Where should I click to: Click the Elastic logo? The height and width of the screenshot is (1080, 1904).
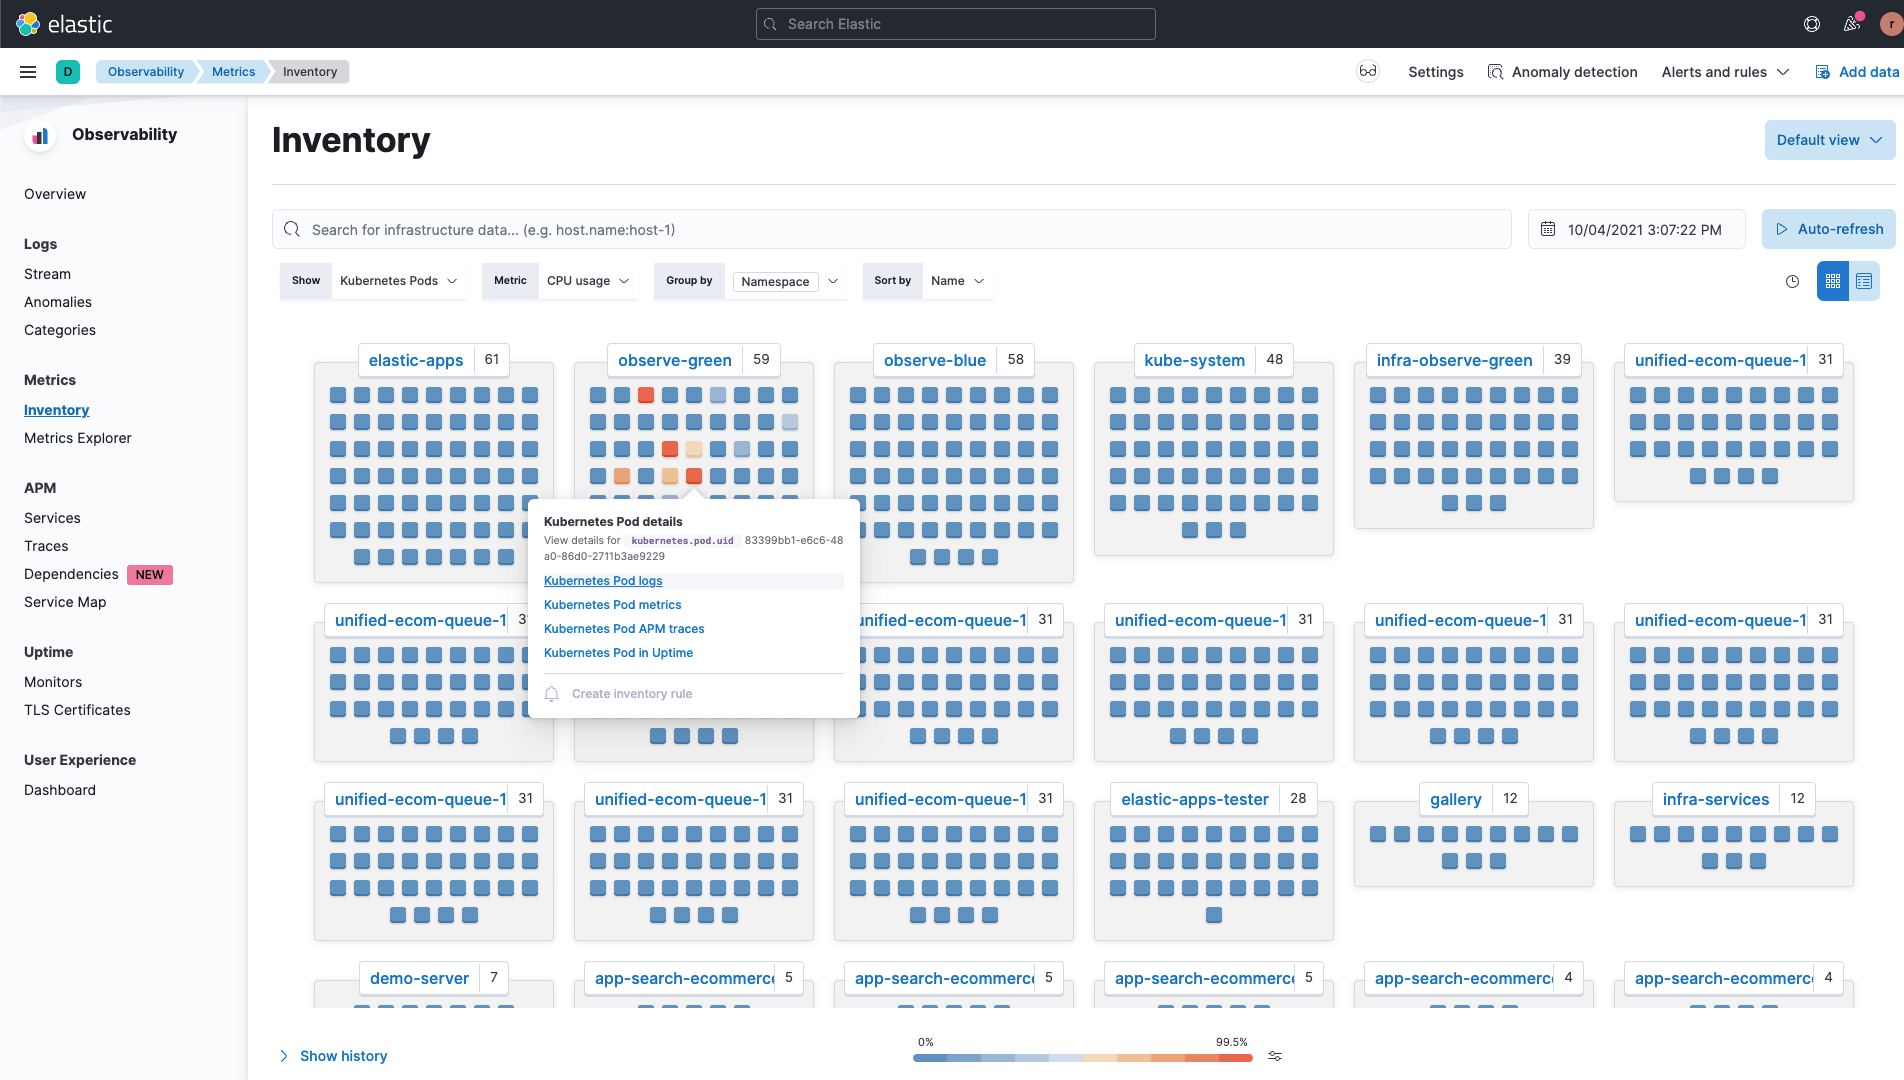65,24
